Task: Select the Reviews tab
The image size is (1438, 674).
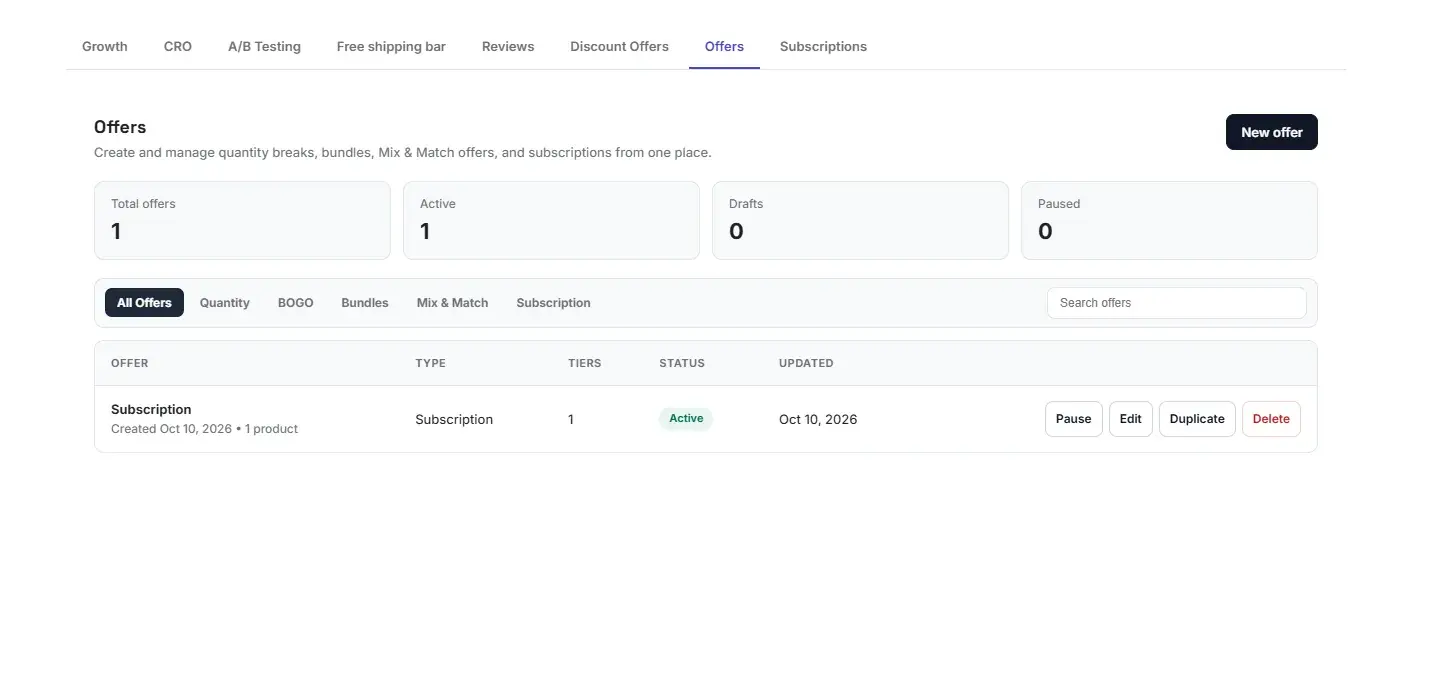Action: (508, 46)
